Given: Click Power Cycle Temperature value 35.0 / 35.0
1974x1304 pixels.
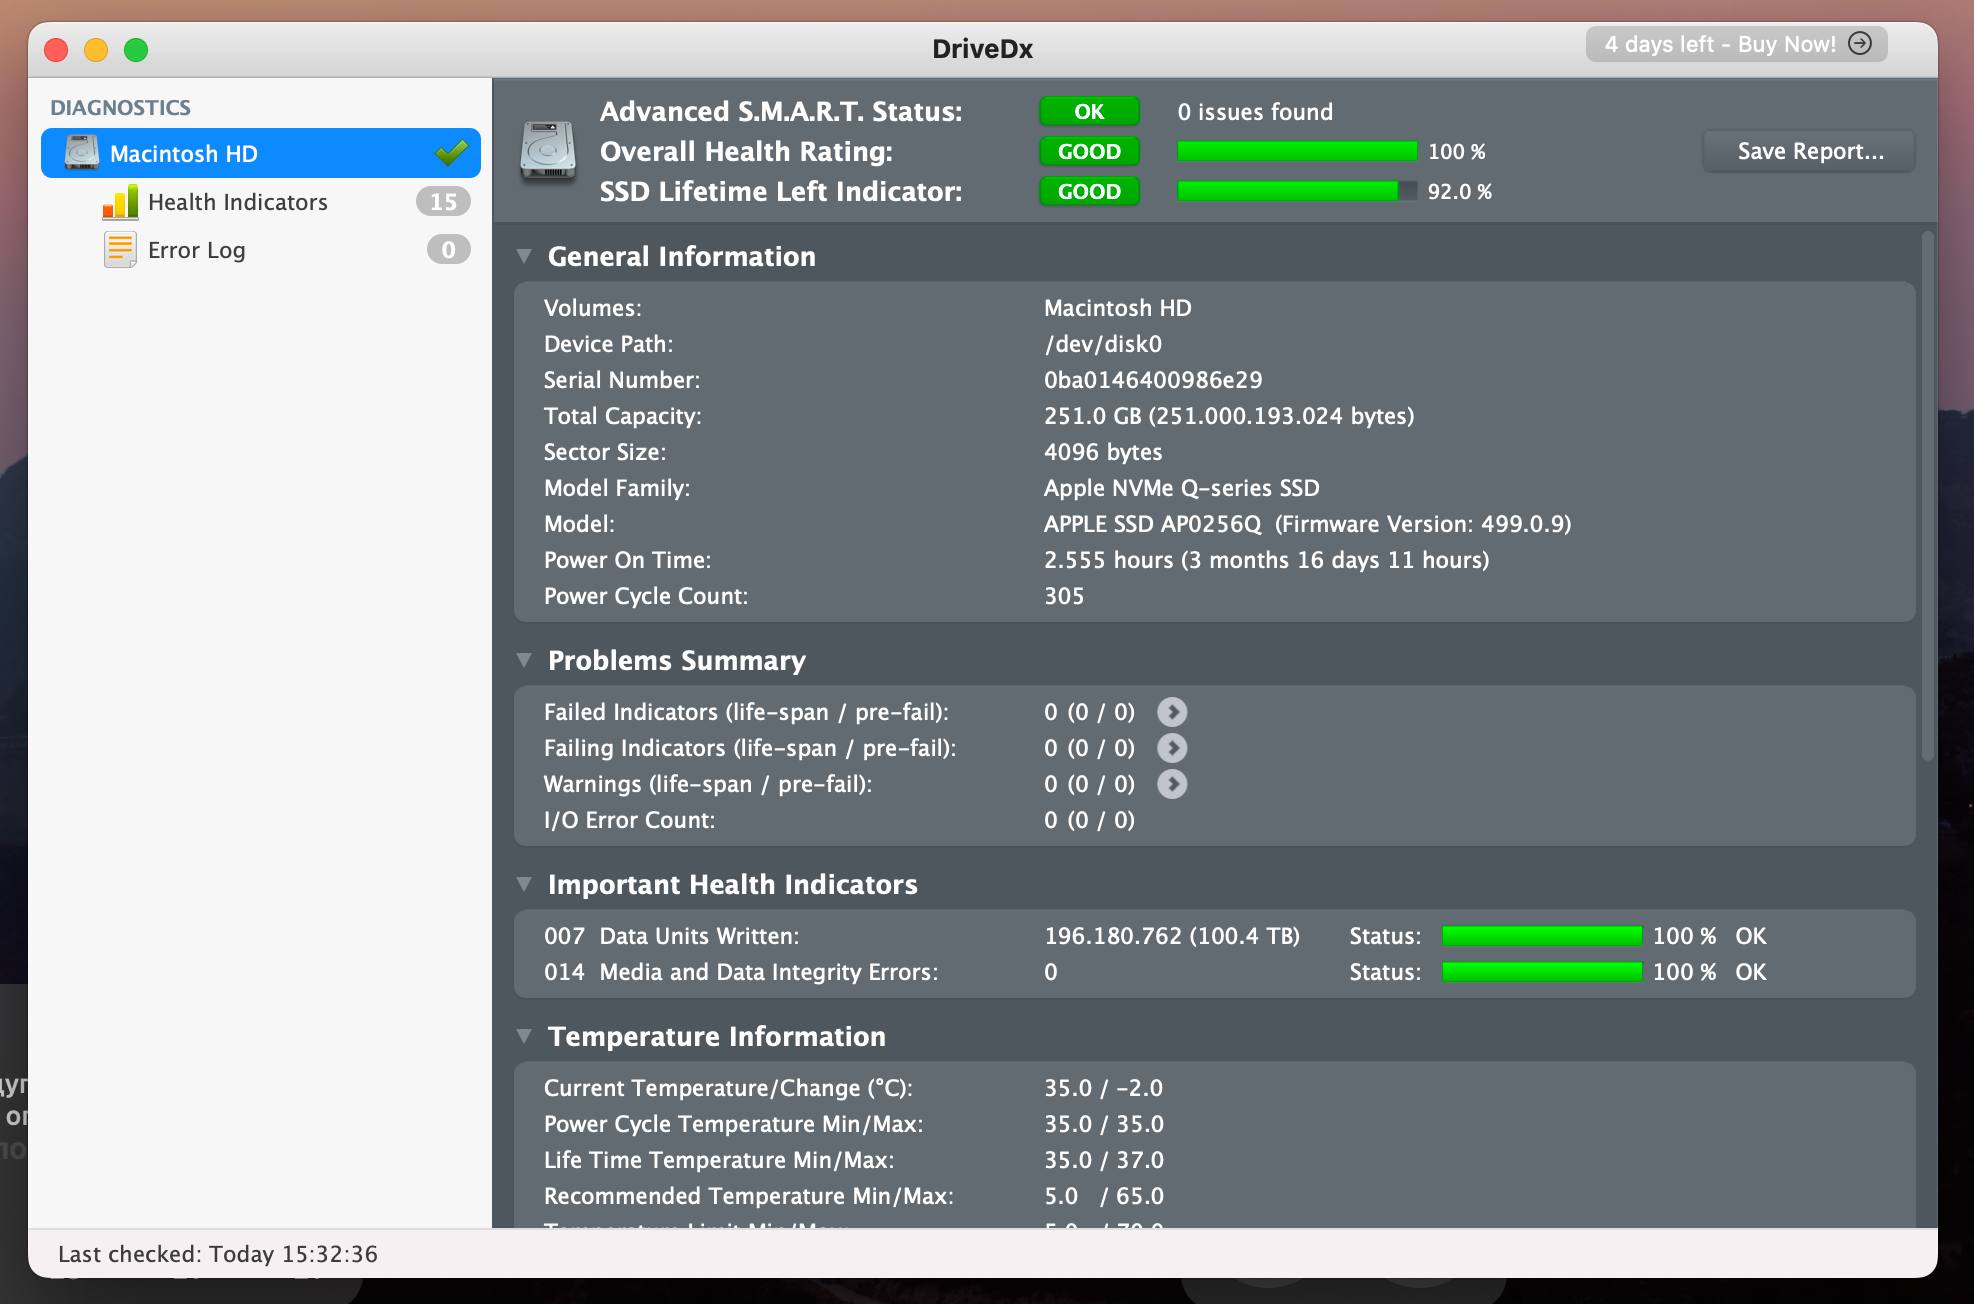Looking at the screenshot, I should coord(1104,1125).
